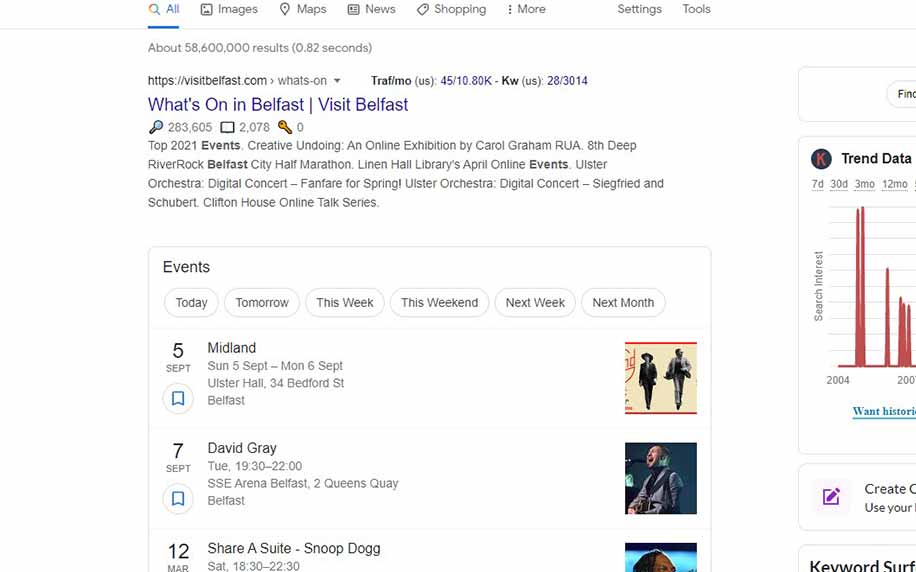Expand the visitbelfast.com result options arrow
Screen dimensions: 916x572
pyautogui.click(x=337, y=81)
